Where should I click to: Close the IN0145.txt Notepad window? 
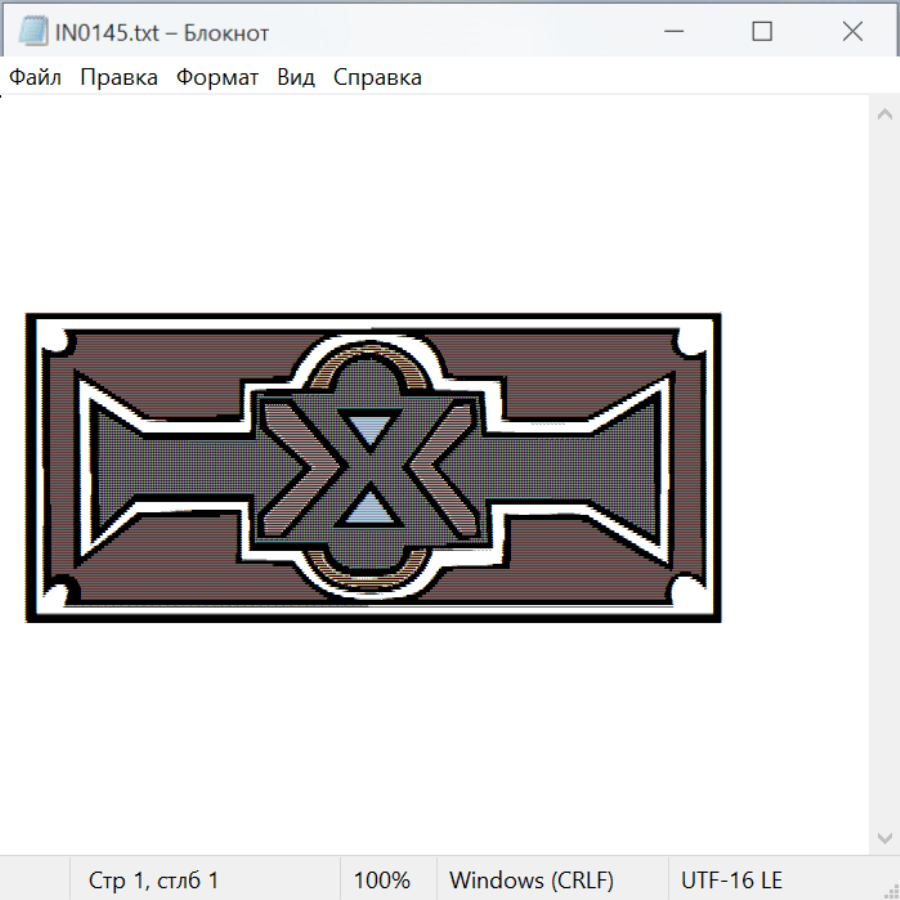pos(852,32)
